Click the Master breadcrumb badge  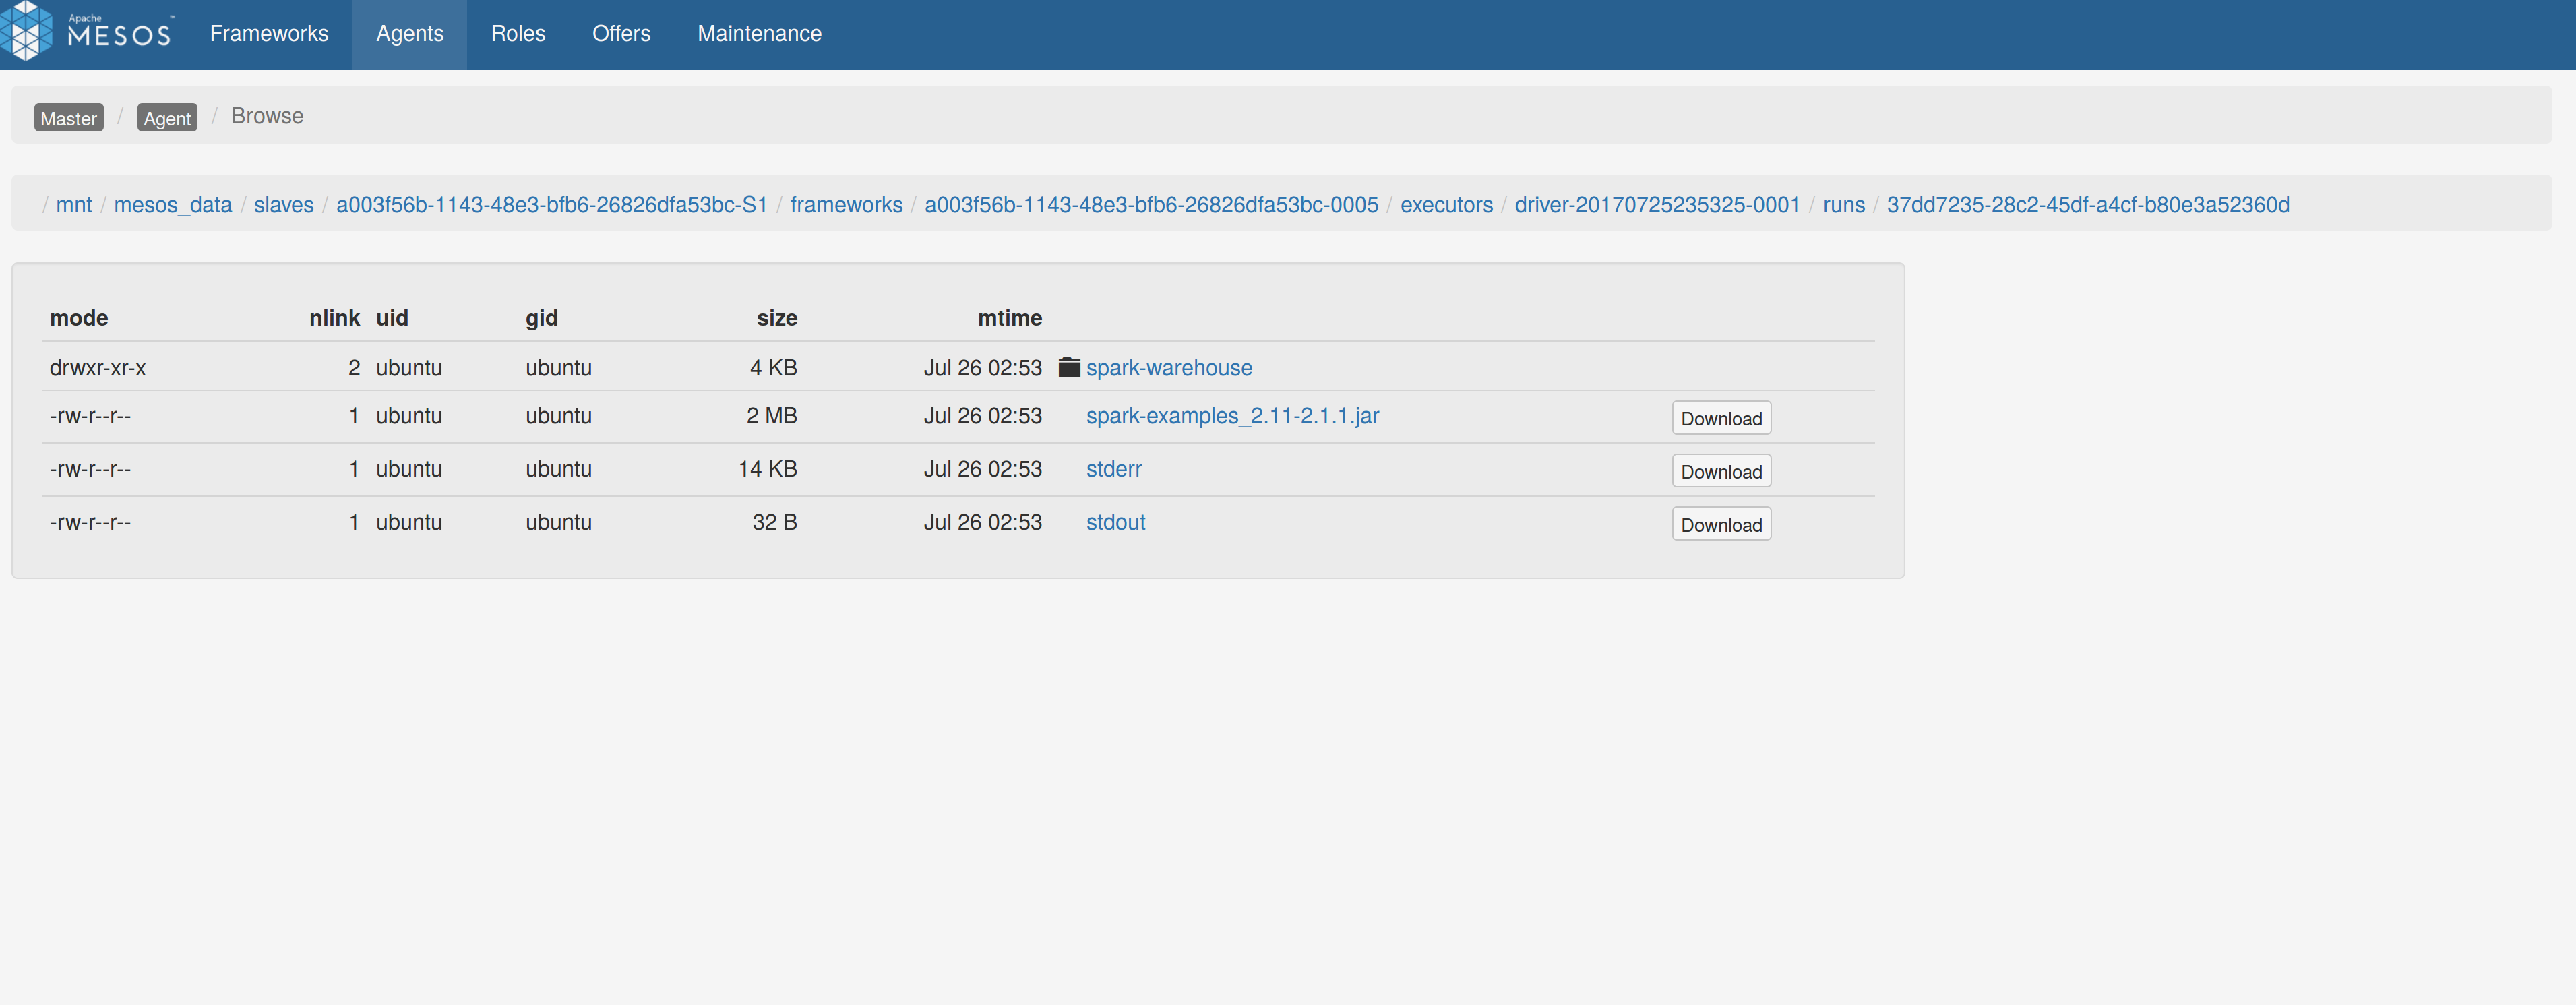click(69, 118)
